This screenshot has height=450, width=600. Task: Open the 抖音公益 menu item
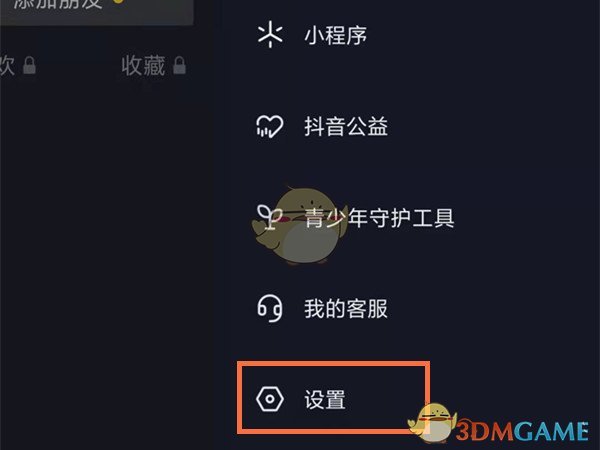pyautogui.click(x=346, y=126)
